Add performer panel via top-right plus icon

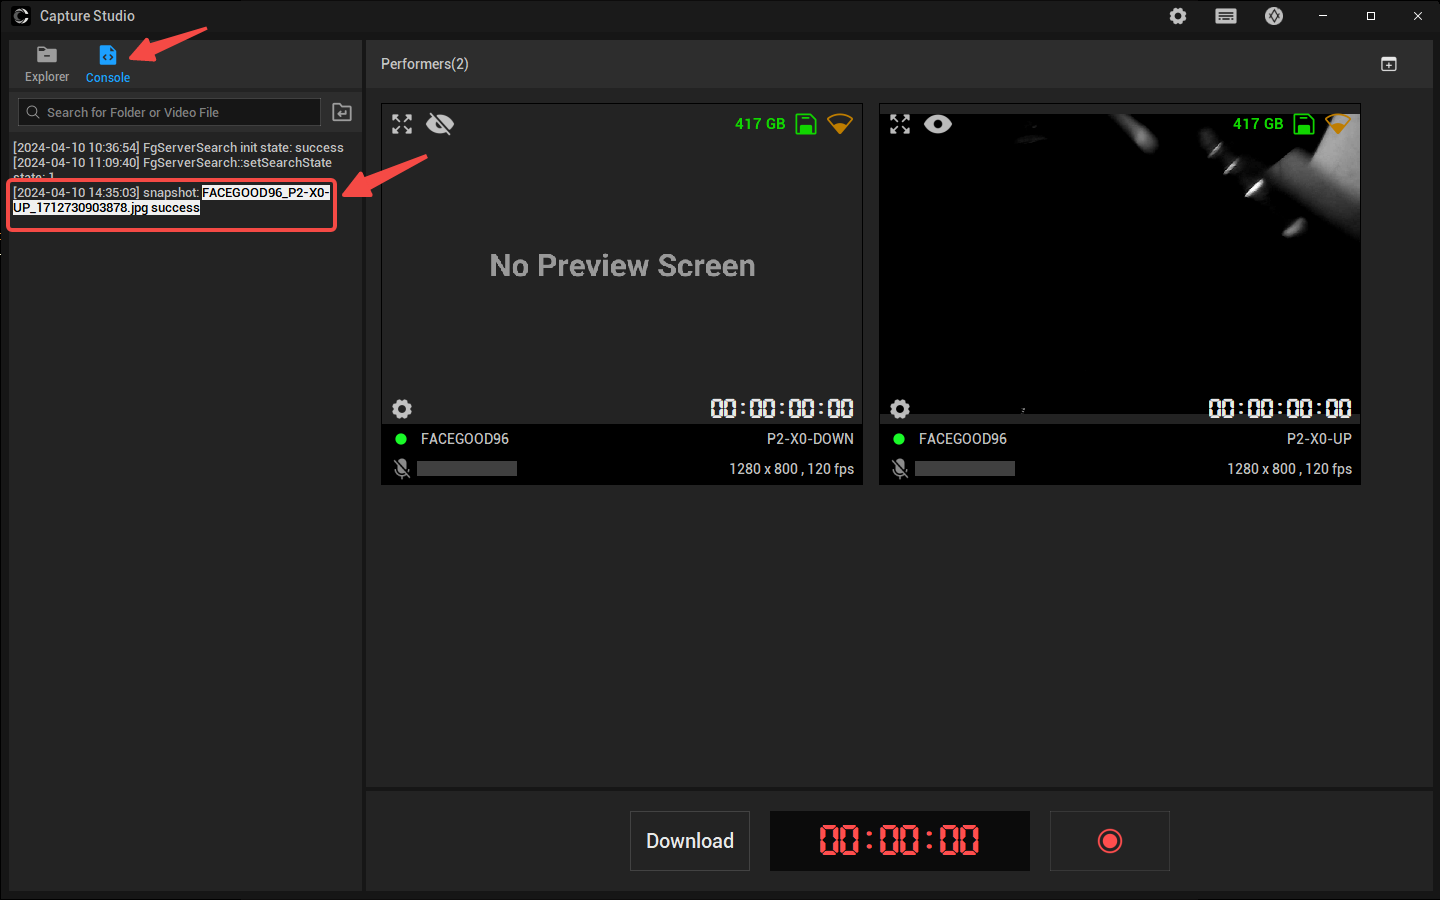pos(1389,64)
